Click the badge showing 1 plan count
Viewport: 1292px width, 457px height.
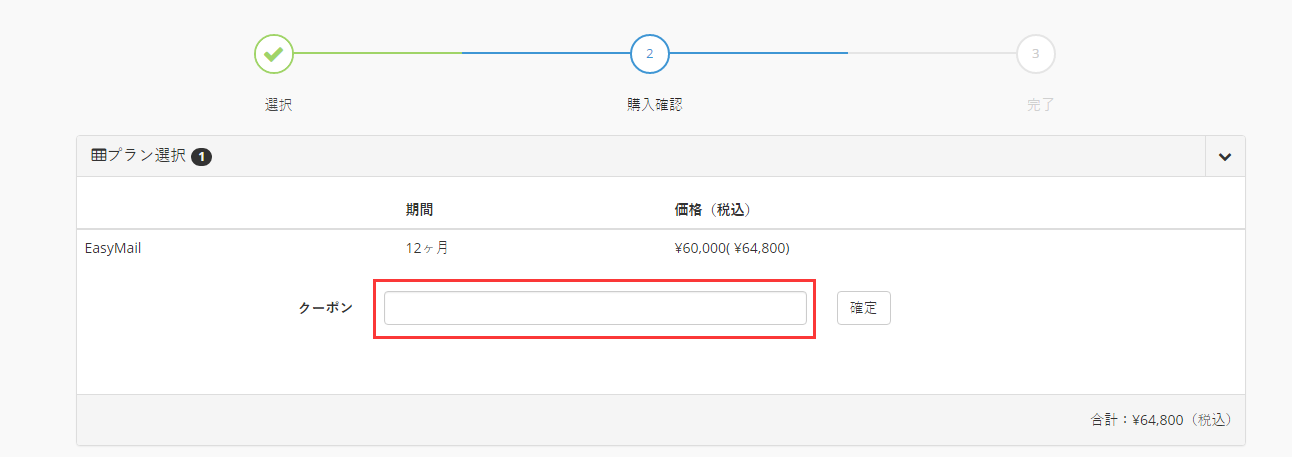pyautogui.click(x=201, y=157)
